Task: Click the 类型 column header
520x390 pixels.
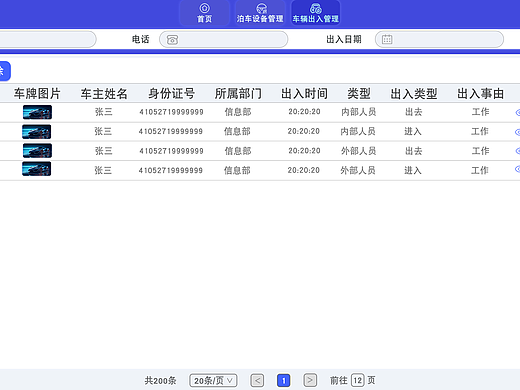Action: pos(359,94)
